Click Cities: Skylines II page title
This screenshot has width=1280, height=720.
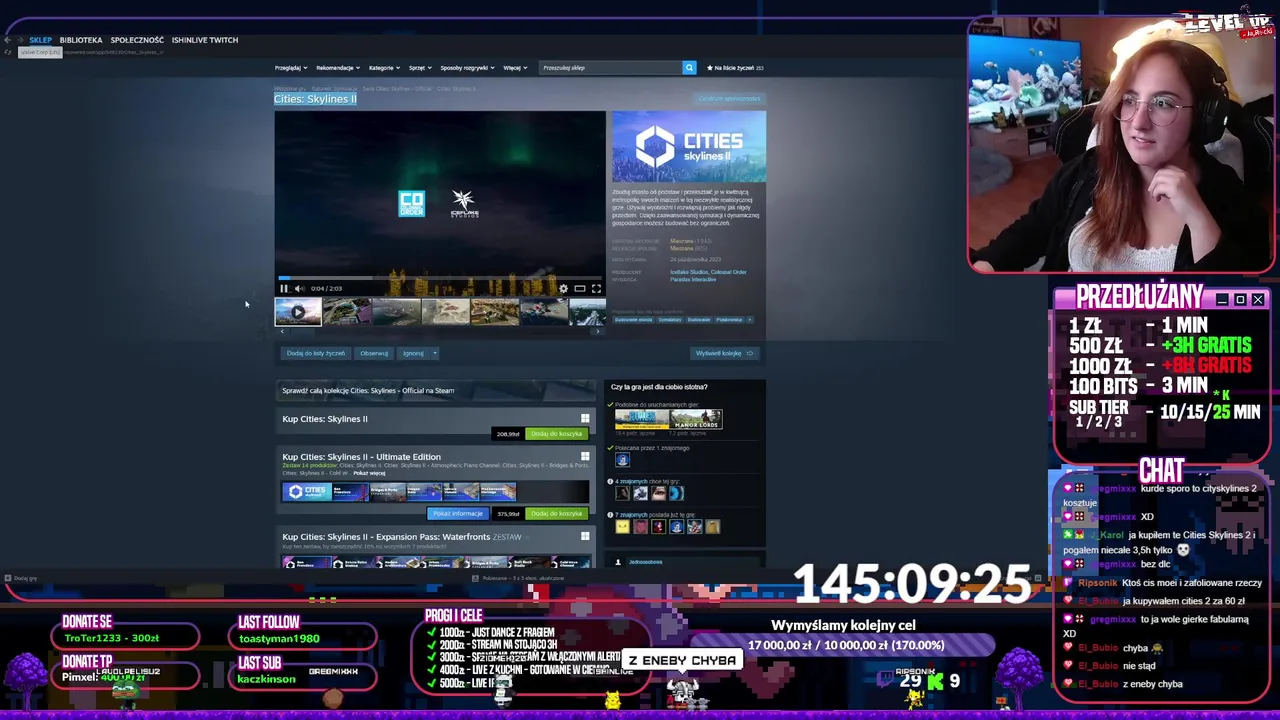[315, 99]
